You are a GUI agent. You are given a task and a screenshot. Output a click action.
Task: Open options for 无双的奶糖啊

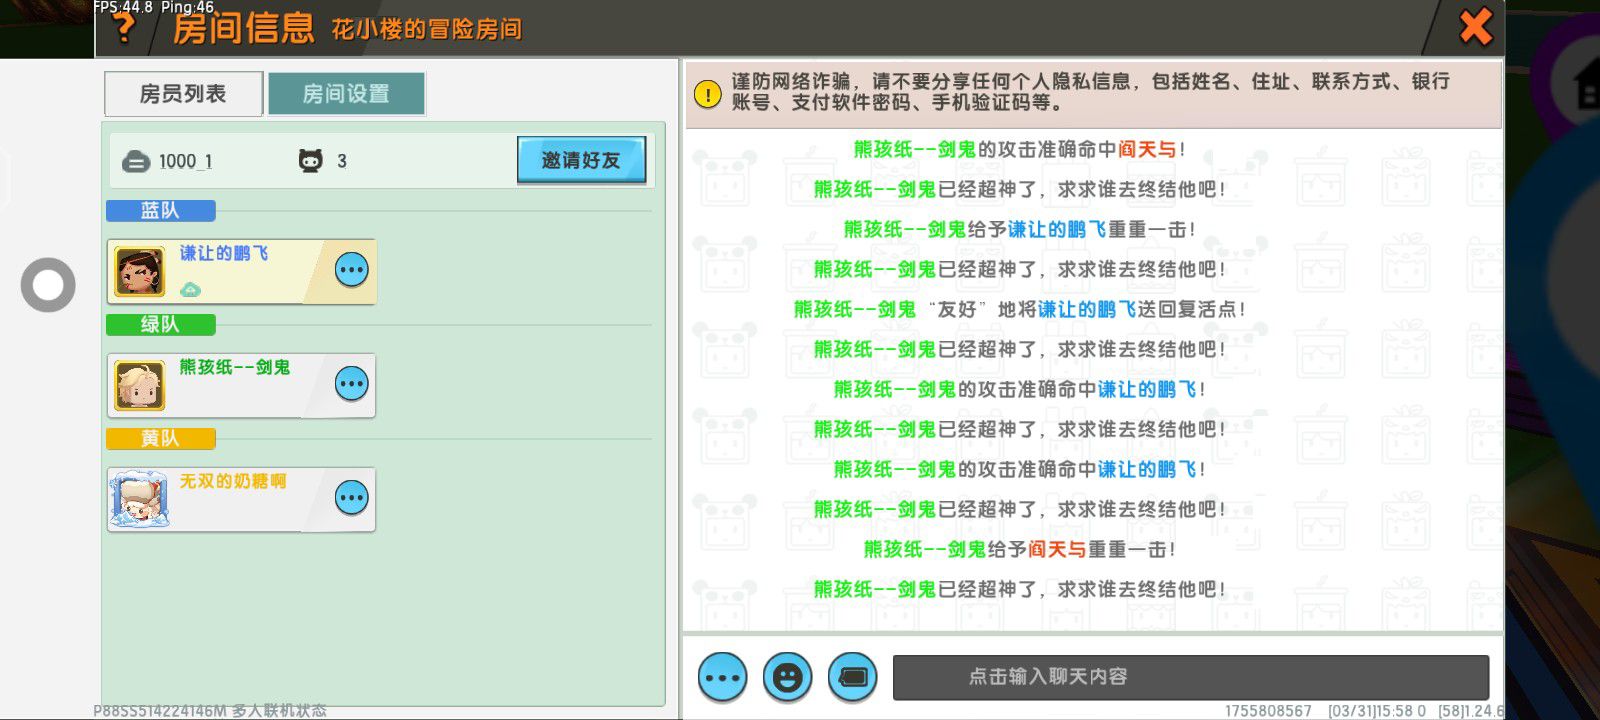(351, 498)
